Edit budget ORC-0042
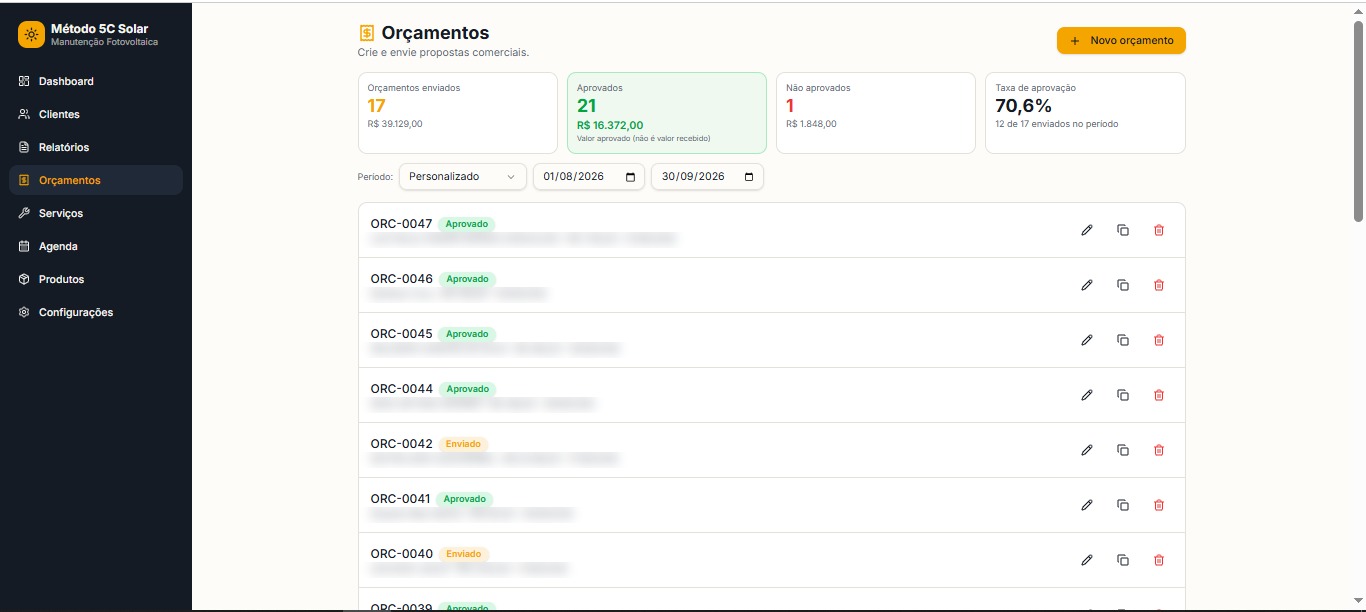Viewport: 1366px width, 612px height. [x=1087, y=450]
